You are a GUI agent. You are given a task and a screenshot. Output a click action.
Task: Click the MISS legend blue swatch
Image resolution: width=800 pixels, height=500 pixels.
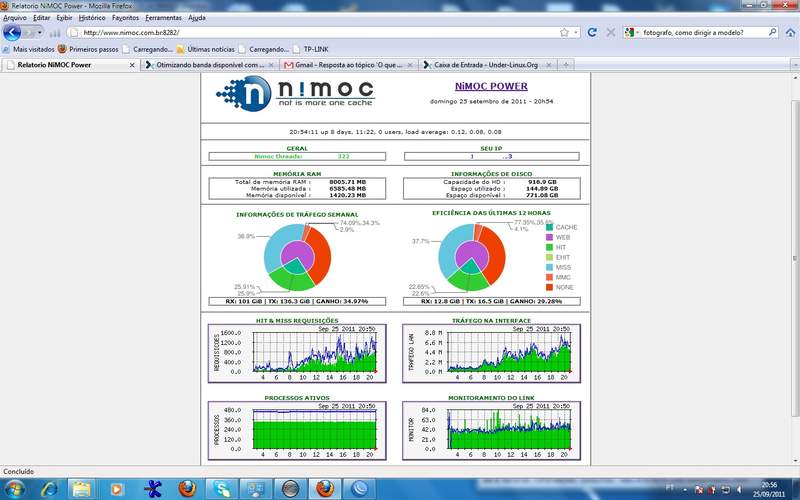tap(549, 267)
